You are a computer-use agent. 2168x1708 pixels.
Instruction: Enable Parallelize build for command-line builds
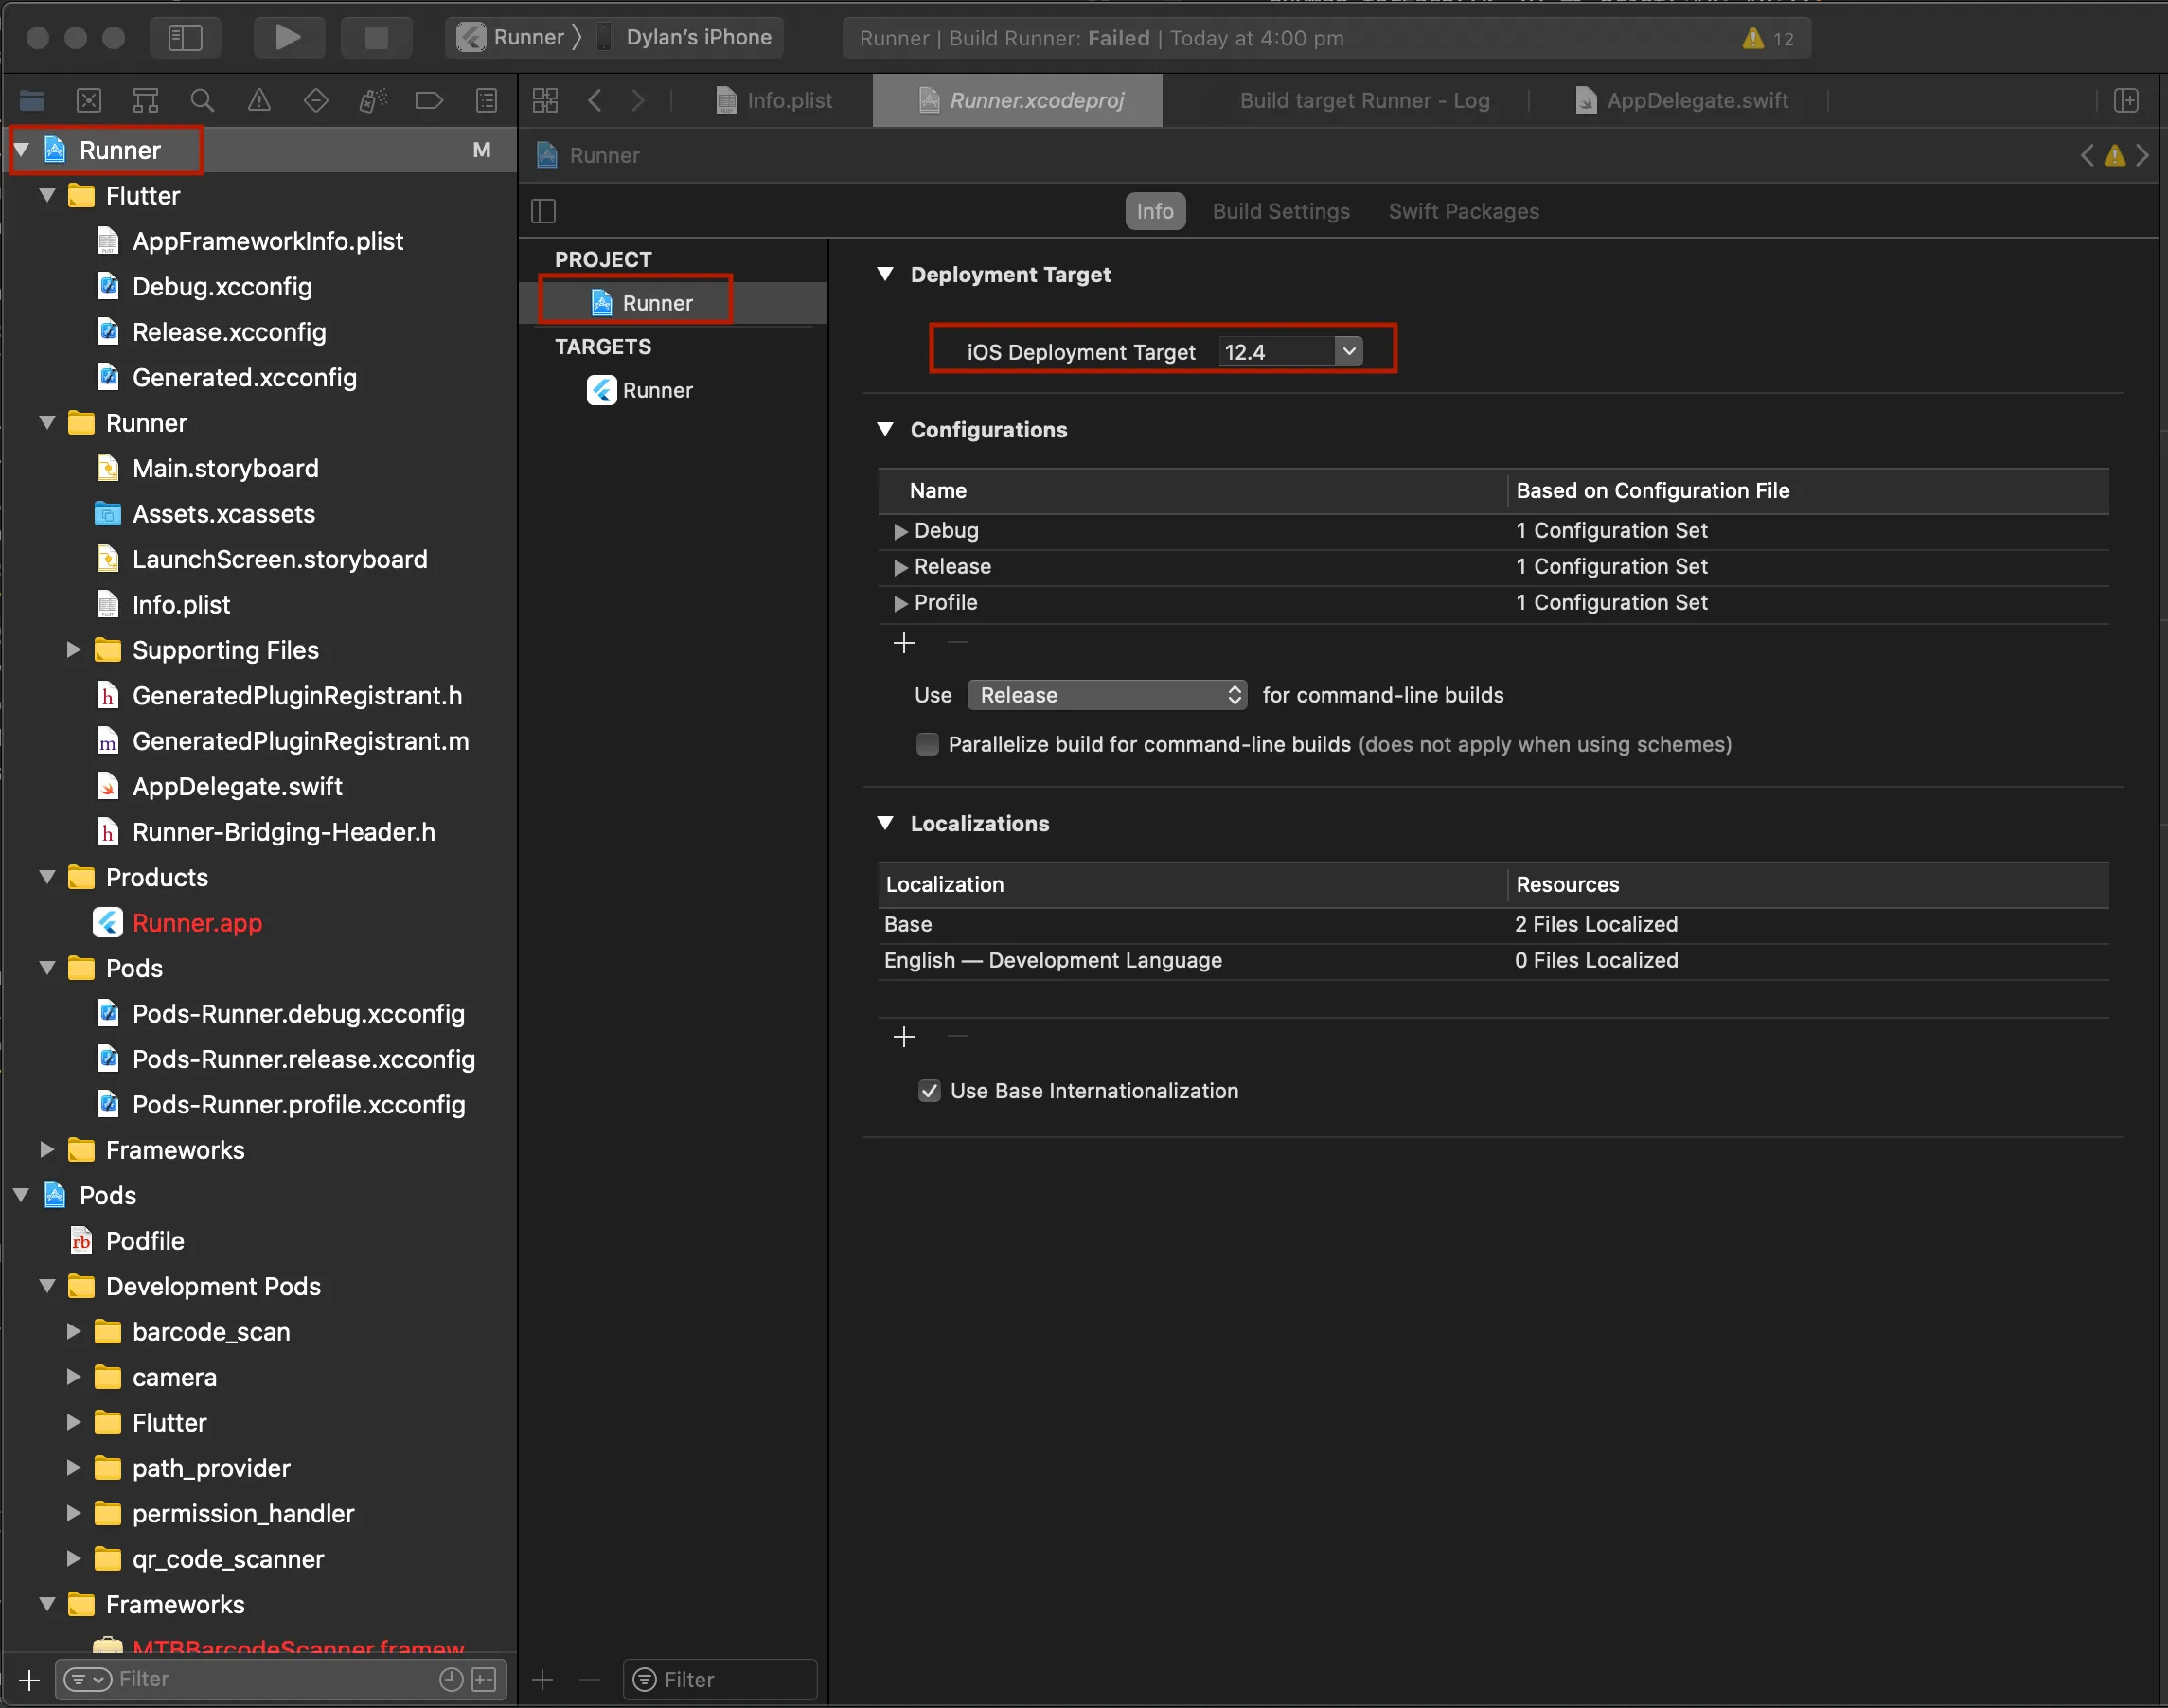[927, 745]
